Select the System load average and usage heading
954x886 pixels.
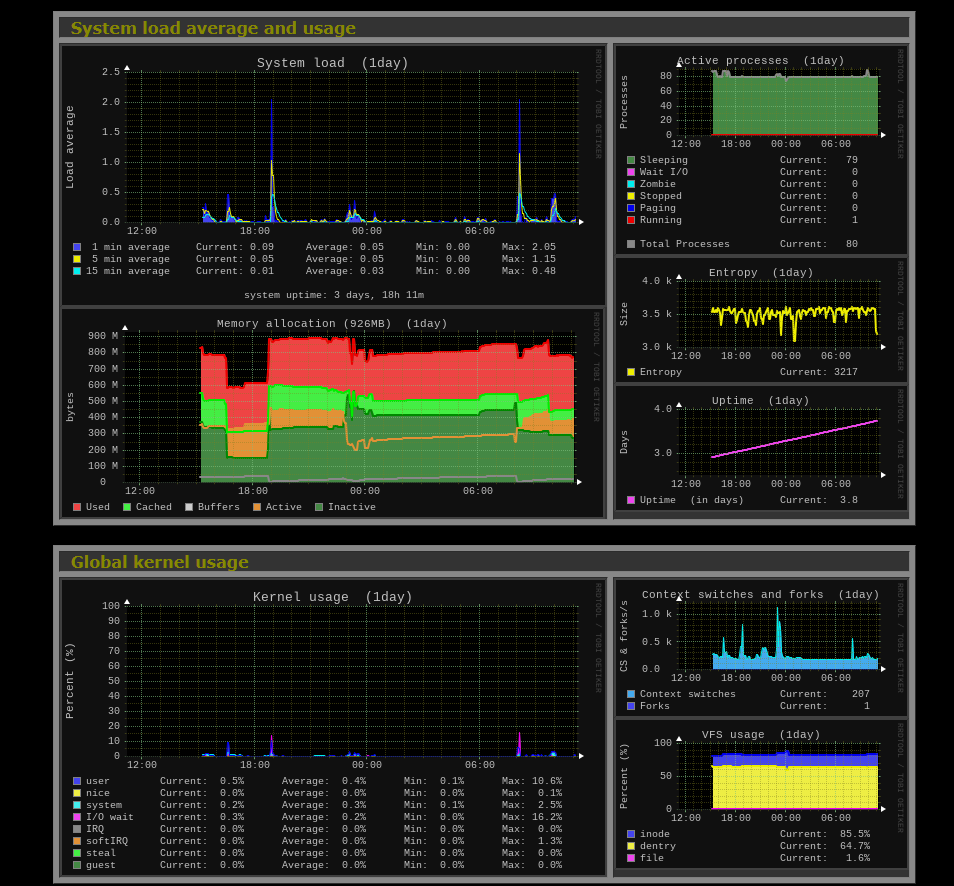coord(213,28)
